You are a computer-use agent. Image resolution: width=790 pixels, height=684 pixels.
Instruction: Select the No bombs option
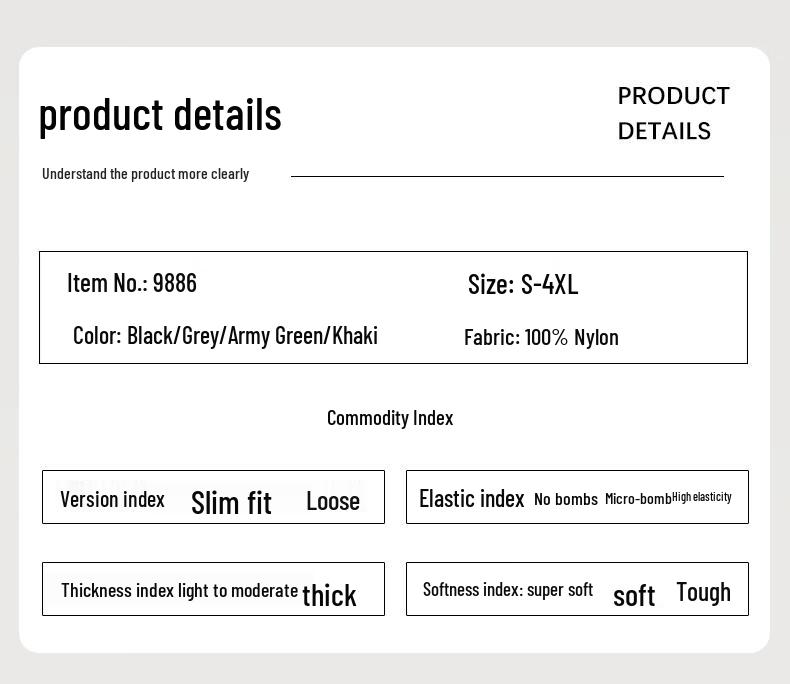(566, 499)
